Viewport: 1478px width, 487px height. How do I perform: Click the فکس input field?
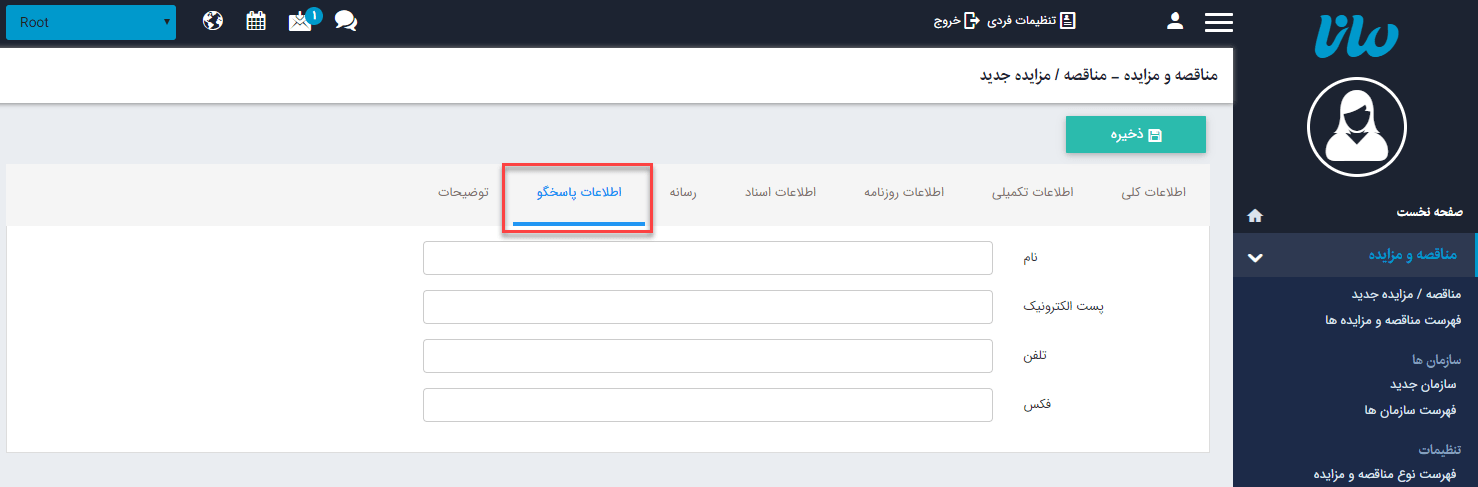[708, 405]
